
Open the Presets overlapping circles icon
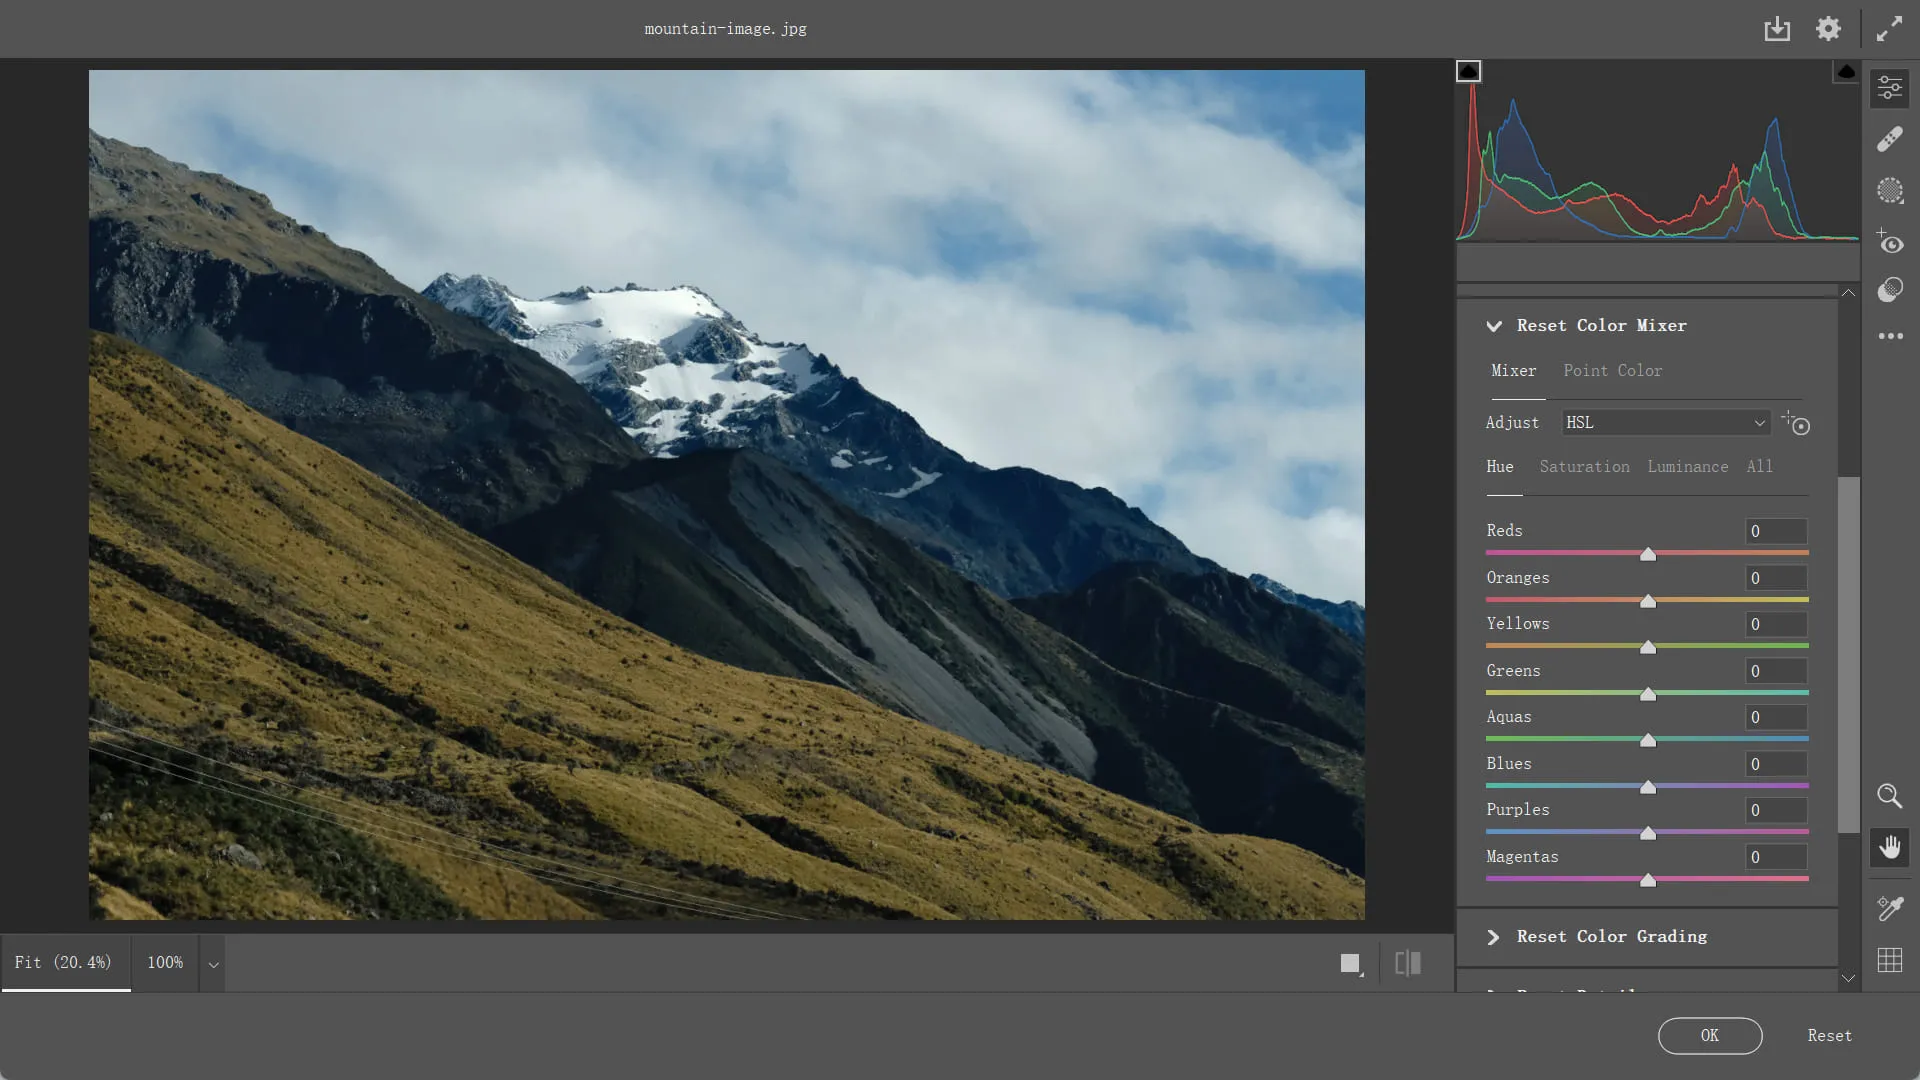coord(1889,290)
